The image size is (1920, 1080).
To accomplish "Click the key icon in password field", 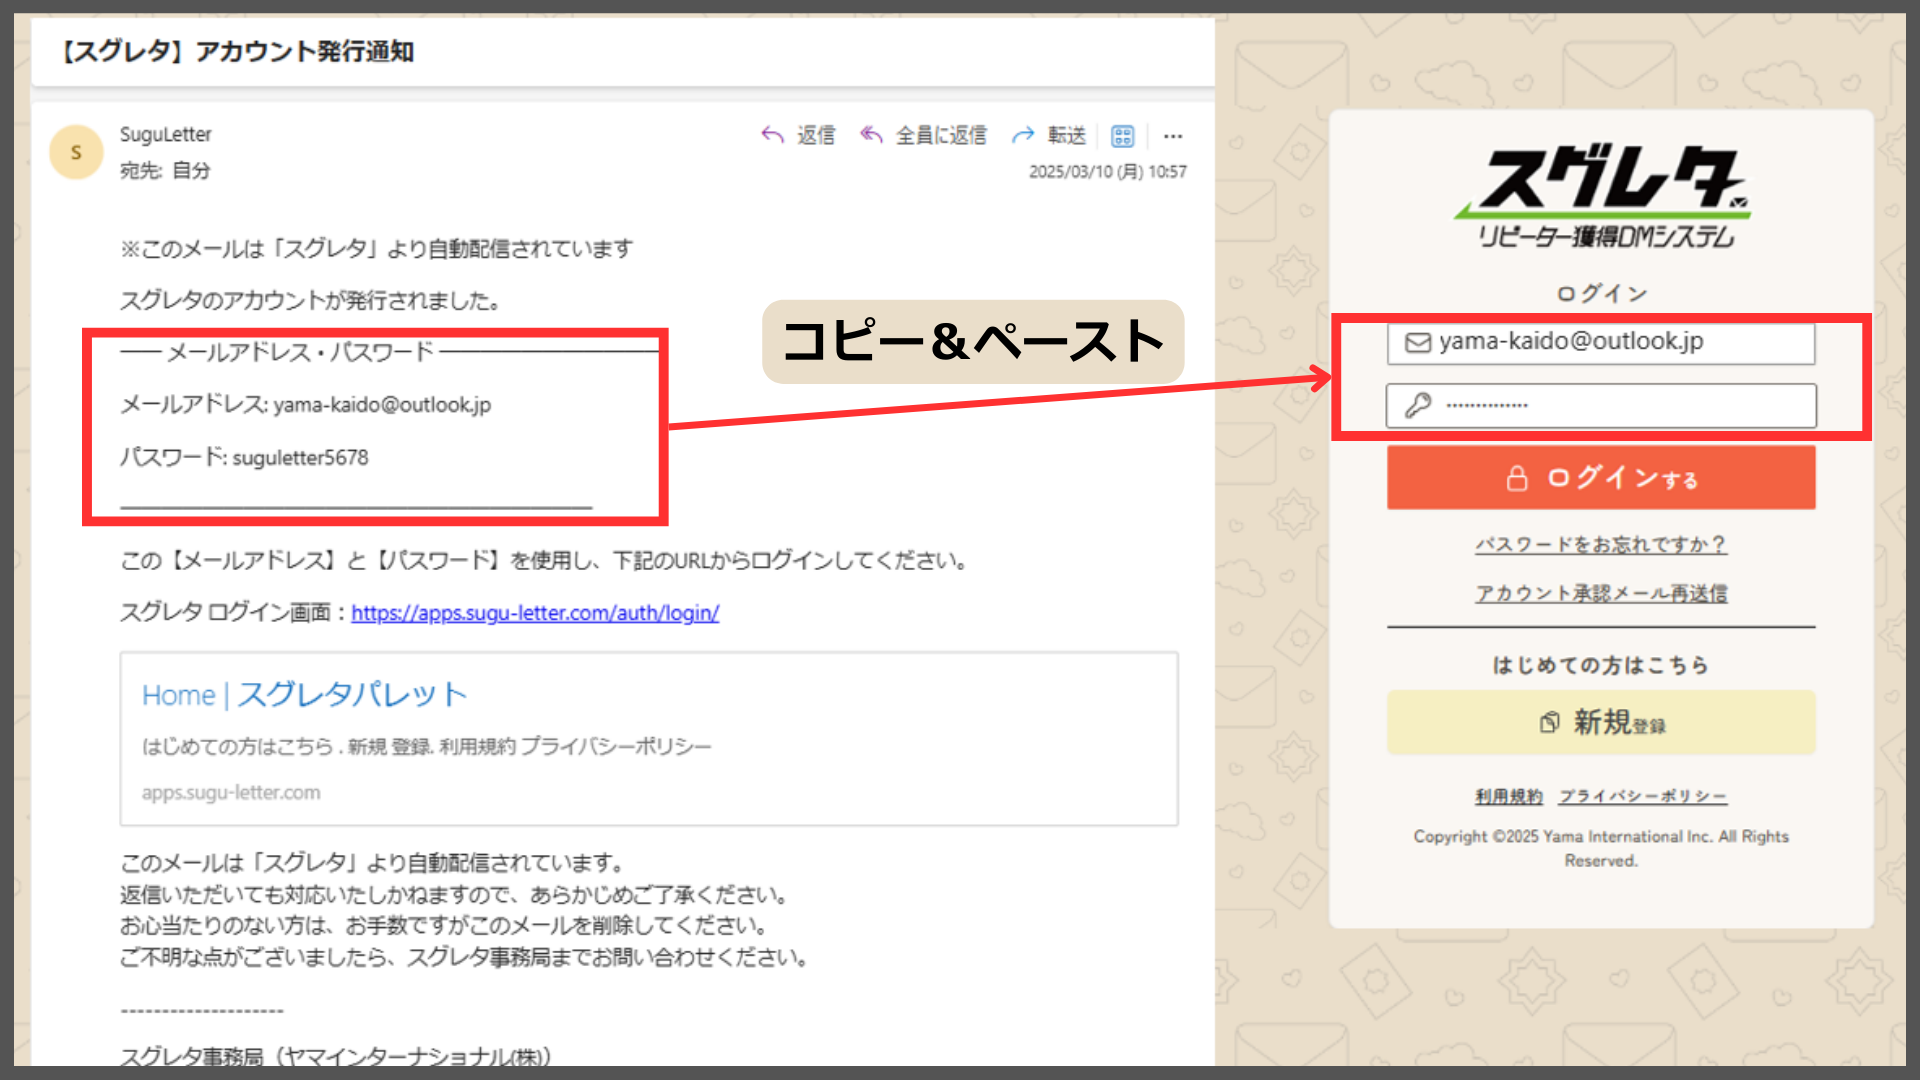I will 1418,405.
